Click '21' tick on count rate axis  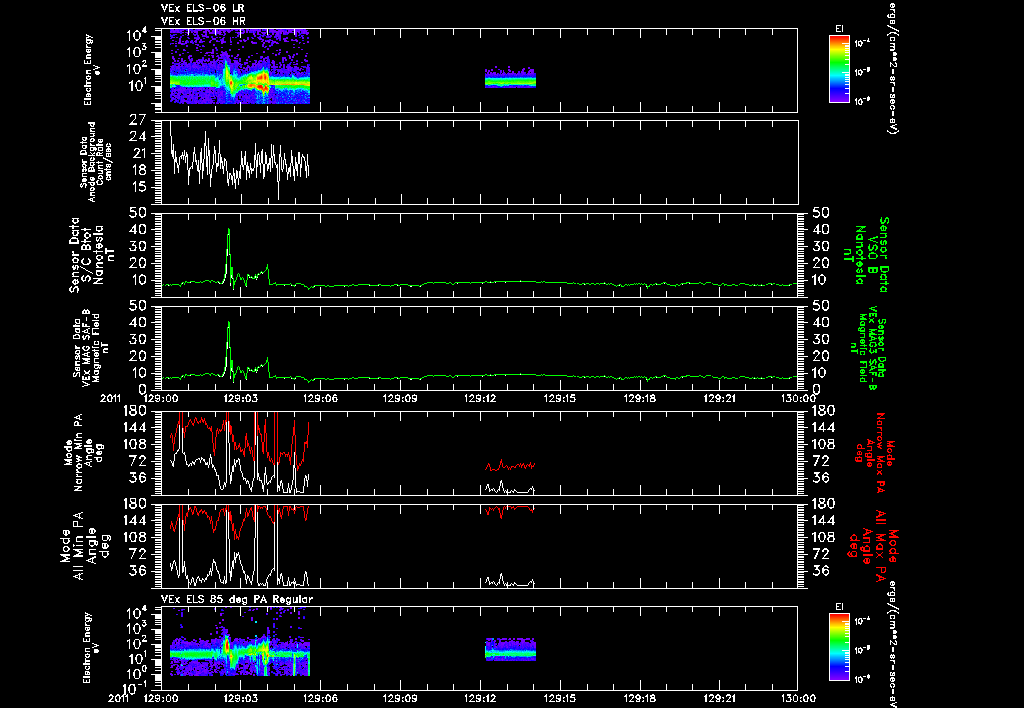point(138,153)
